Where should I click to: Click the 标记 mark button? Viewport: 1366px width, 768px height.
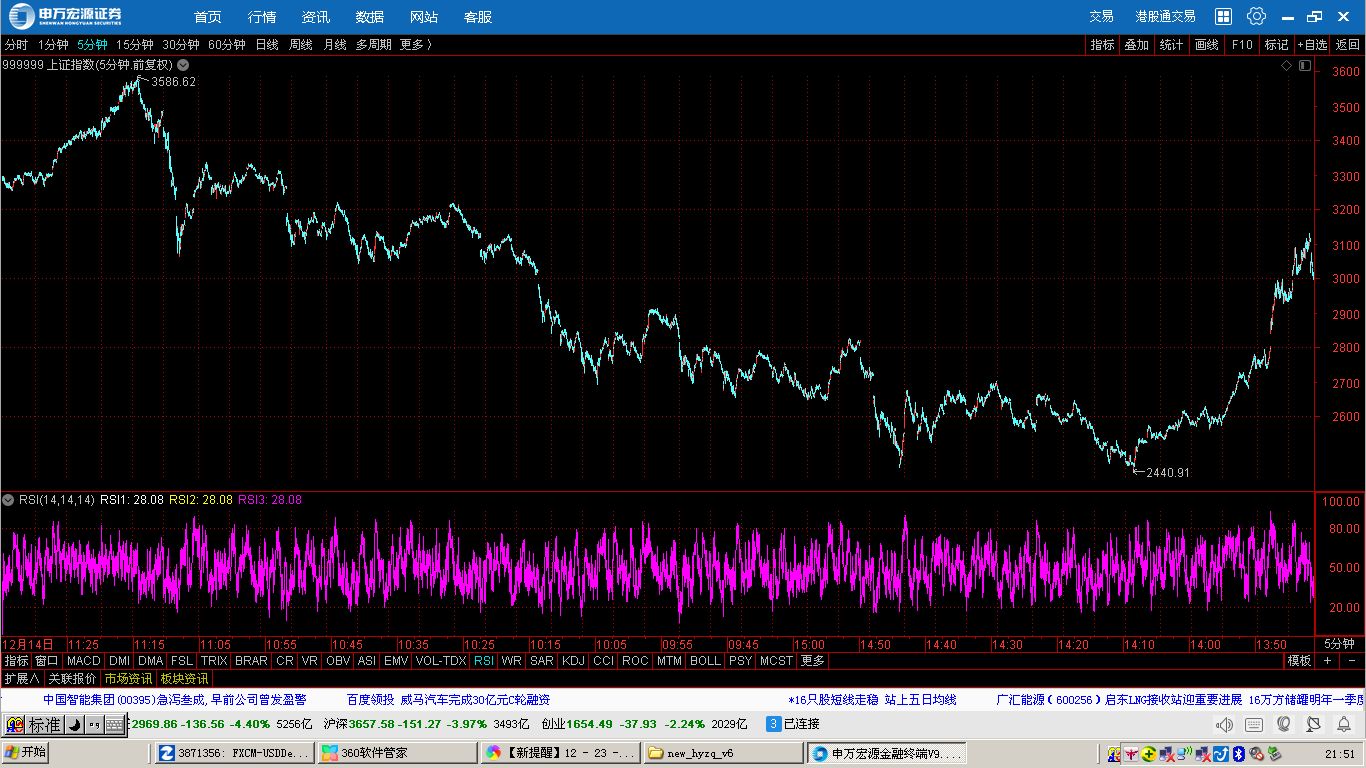point(1276,44)
